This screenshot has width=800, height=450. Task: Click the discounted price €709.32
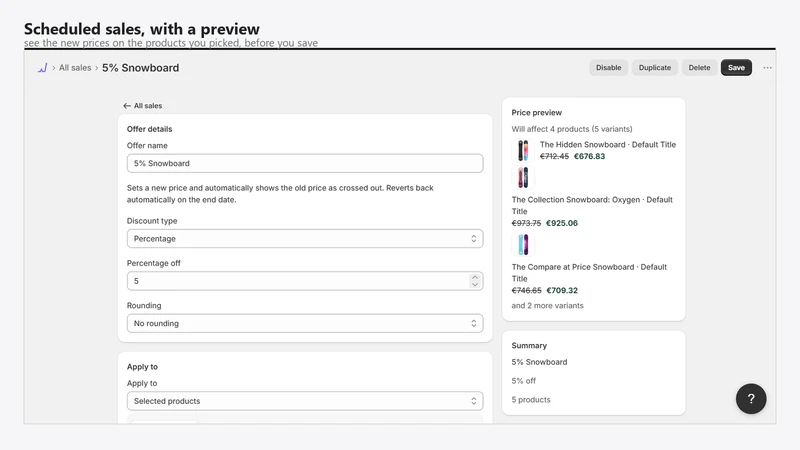pyautogui.click(x=562, y=290)
